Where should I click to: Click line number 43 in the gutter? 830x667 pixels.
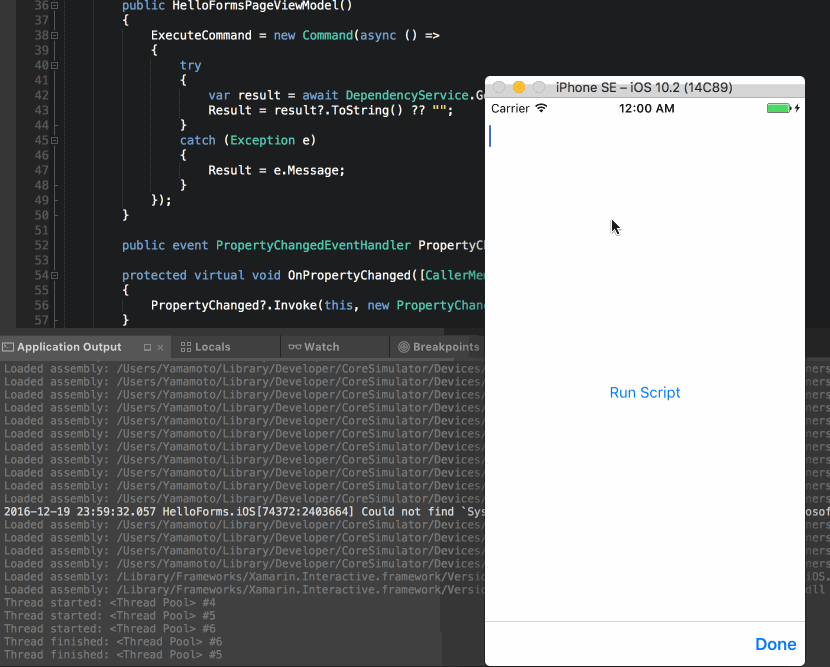coord(41,110)
